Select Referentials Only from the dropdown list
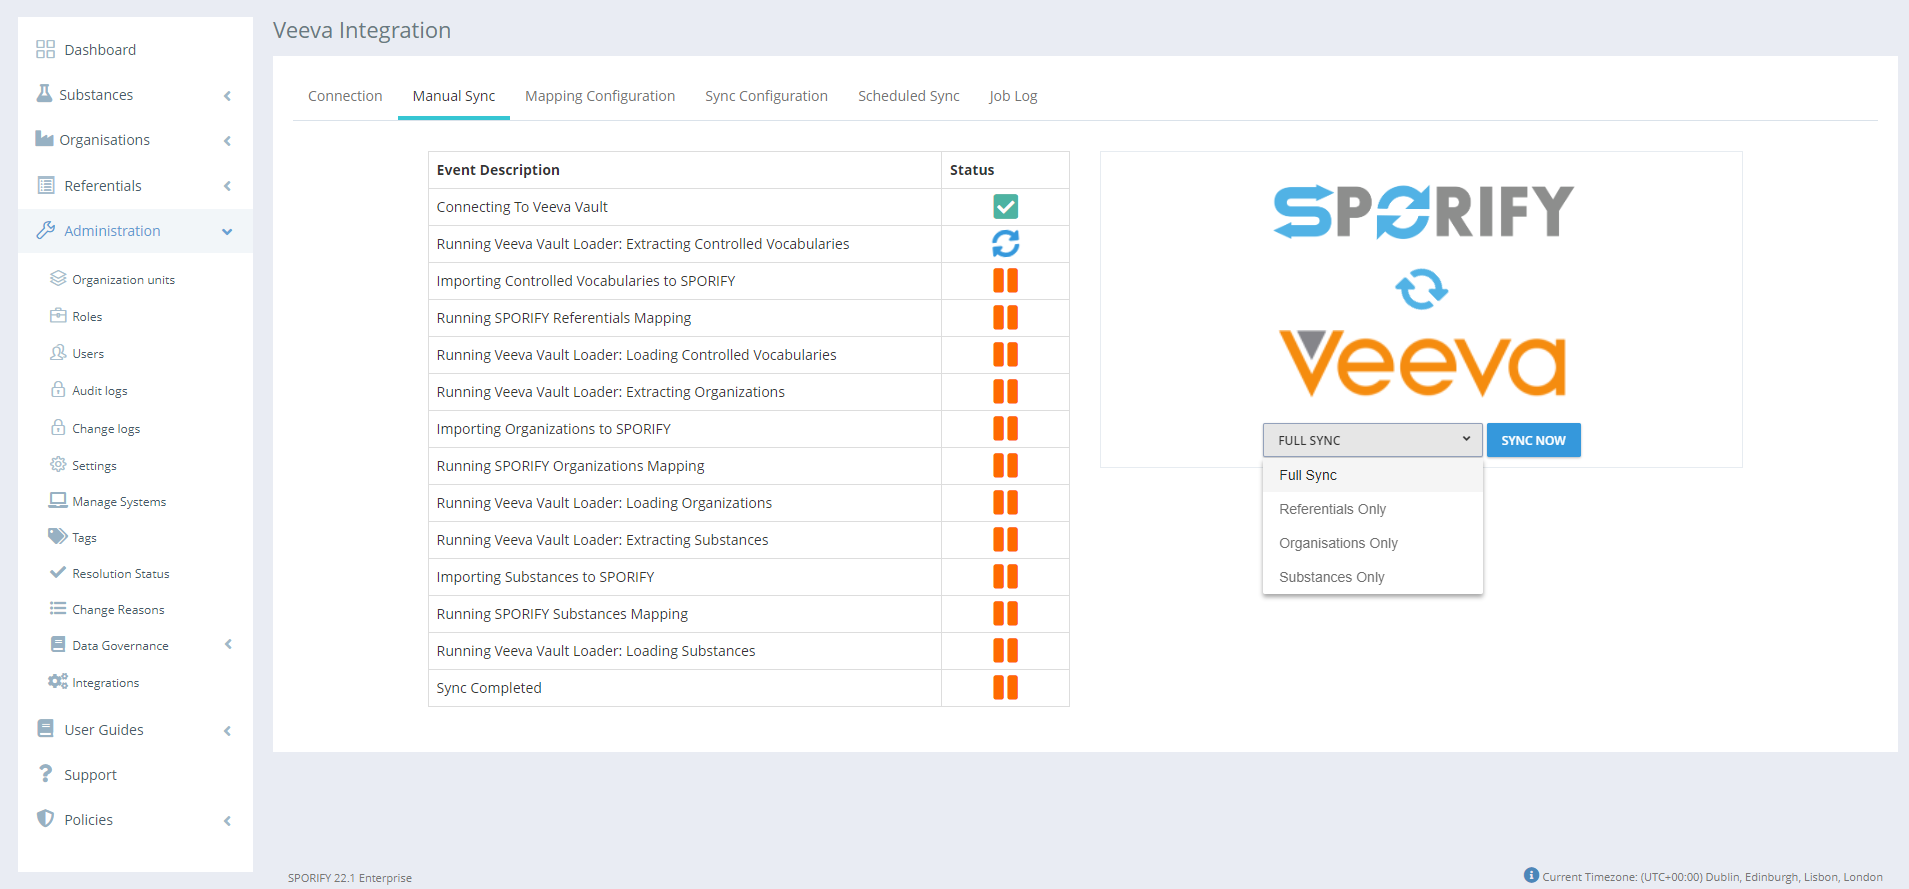This screenshot has height=889, width=1909. pos(1332,509)
